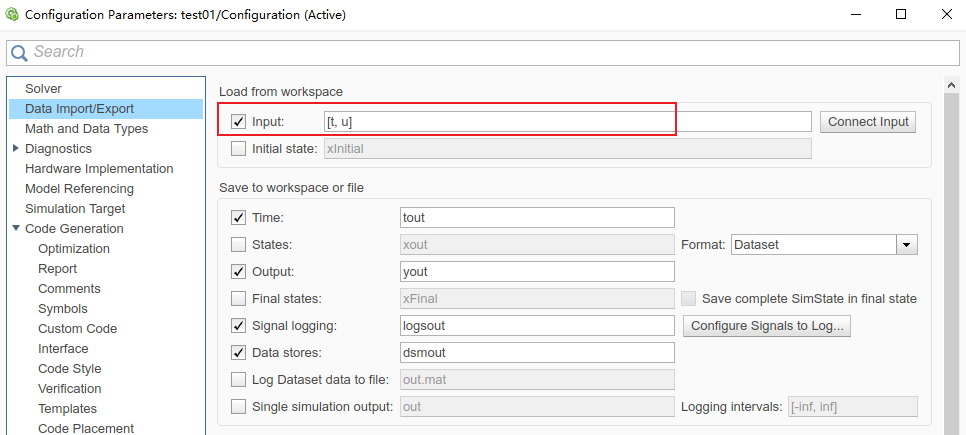Uncheck the Output checkbox
This screenshot has height=435, width=966.
[238, 272]
